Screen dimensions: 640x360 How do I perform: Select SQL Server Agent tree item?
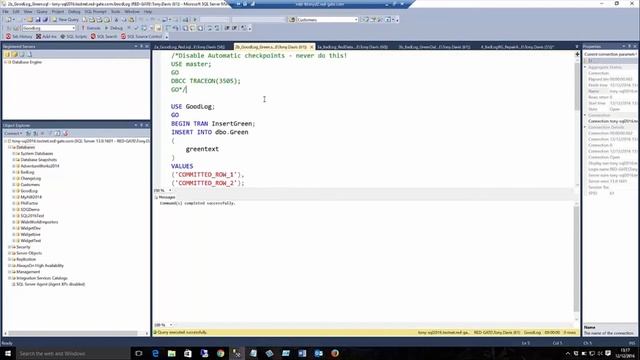(x=50, y=284)
